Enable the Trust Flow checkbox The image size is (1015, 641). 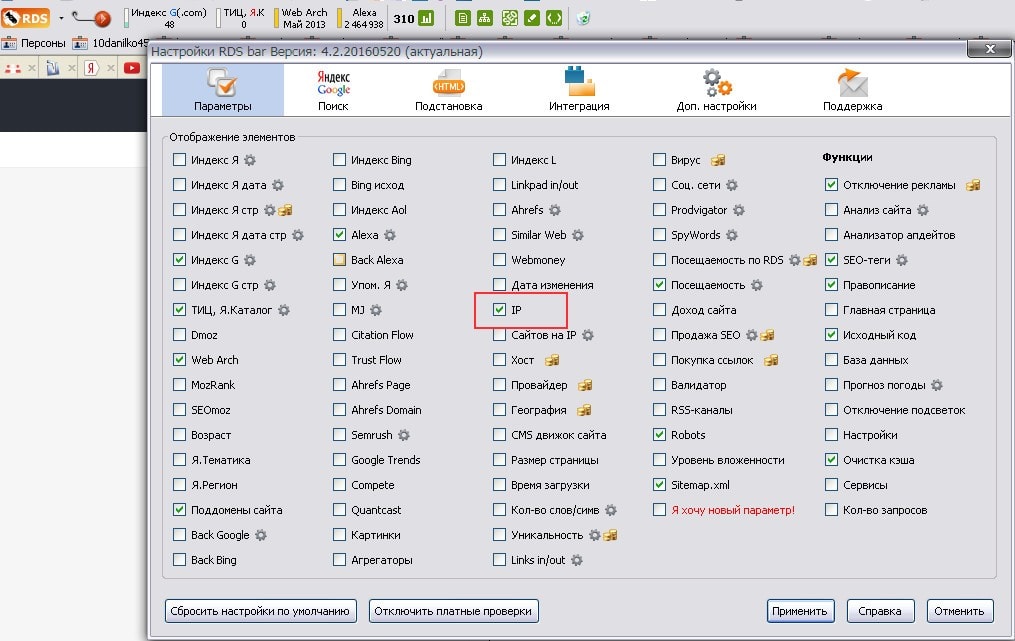[340, 360]
